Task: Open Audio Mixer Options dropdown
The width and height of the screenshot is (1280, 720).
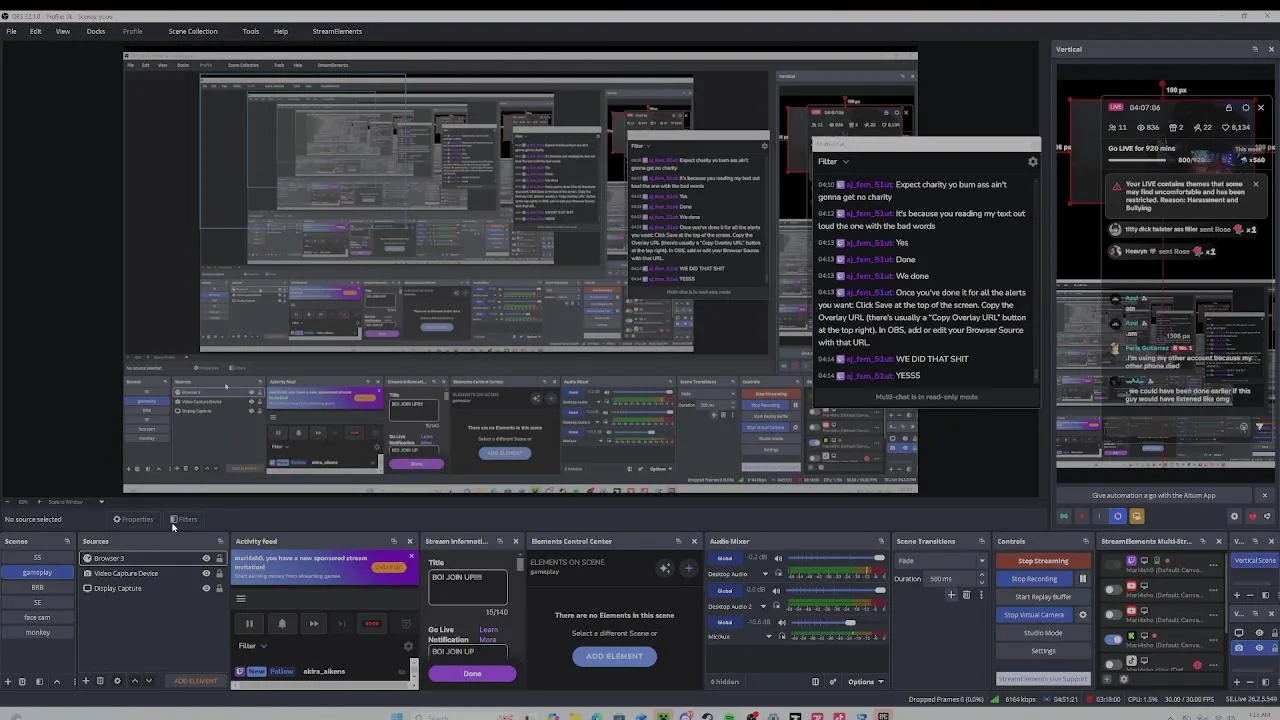Action: tap(866, 682)
